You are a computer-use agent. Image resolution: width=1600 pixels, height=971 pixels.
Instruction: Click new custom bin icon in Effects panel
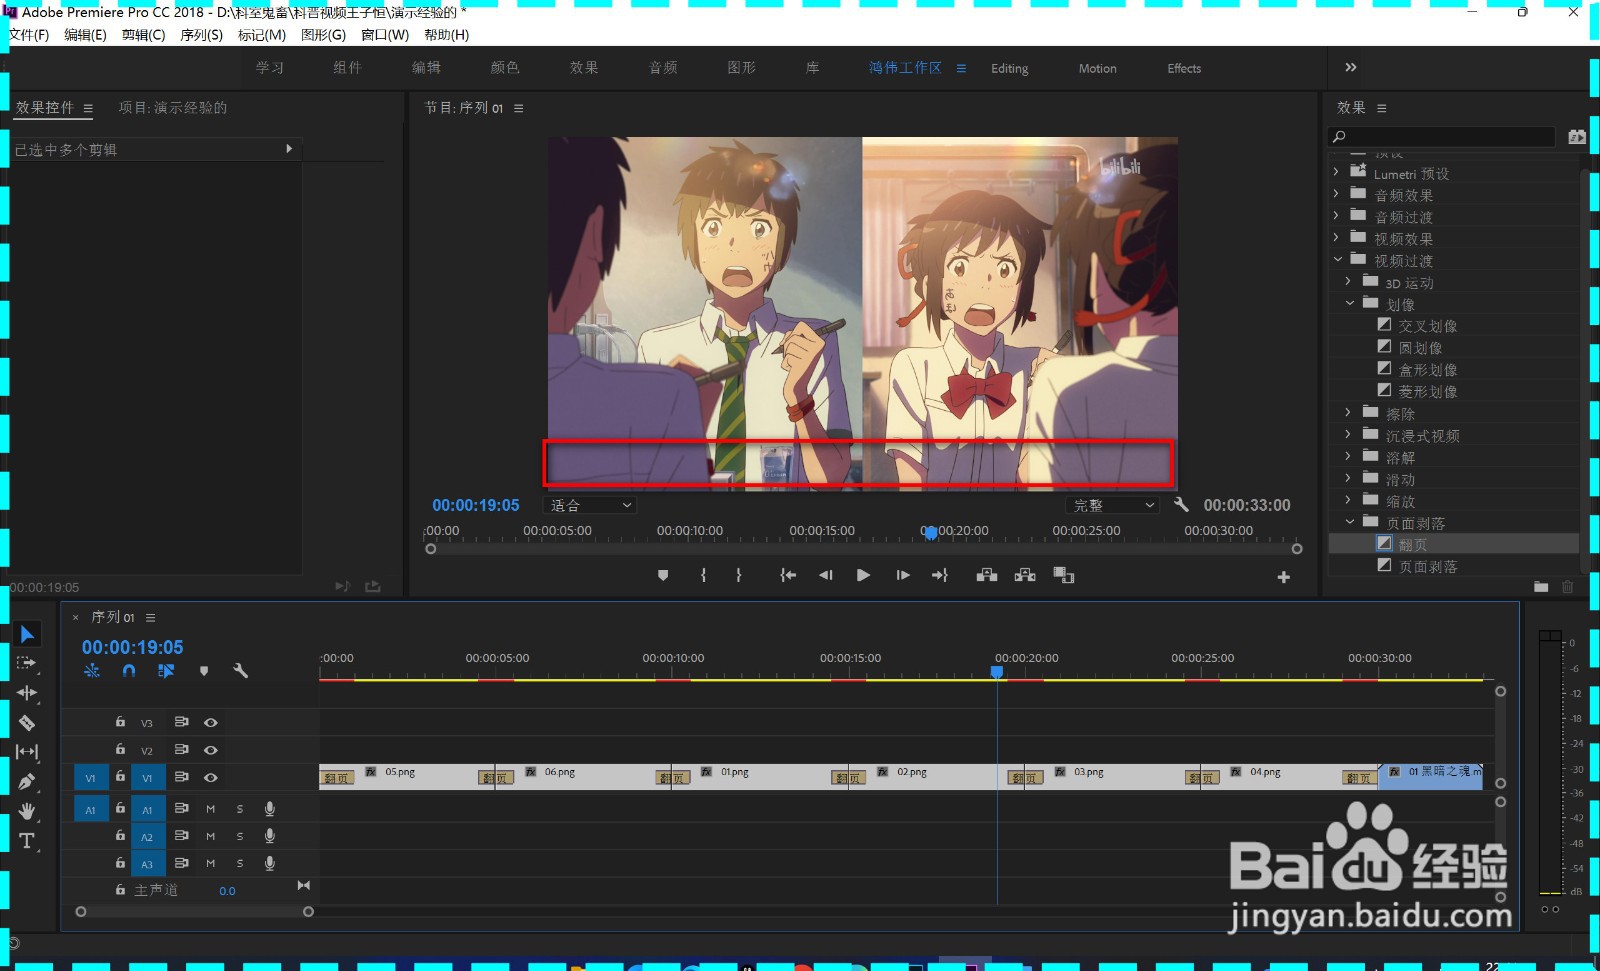[1541, 587]
